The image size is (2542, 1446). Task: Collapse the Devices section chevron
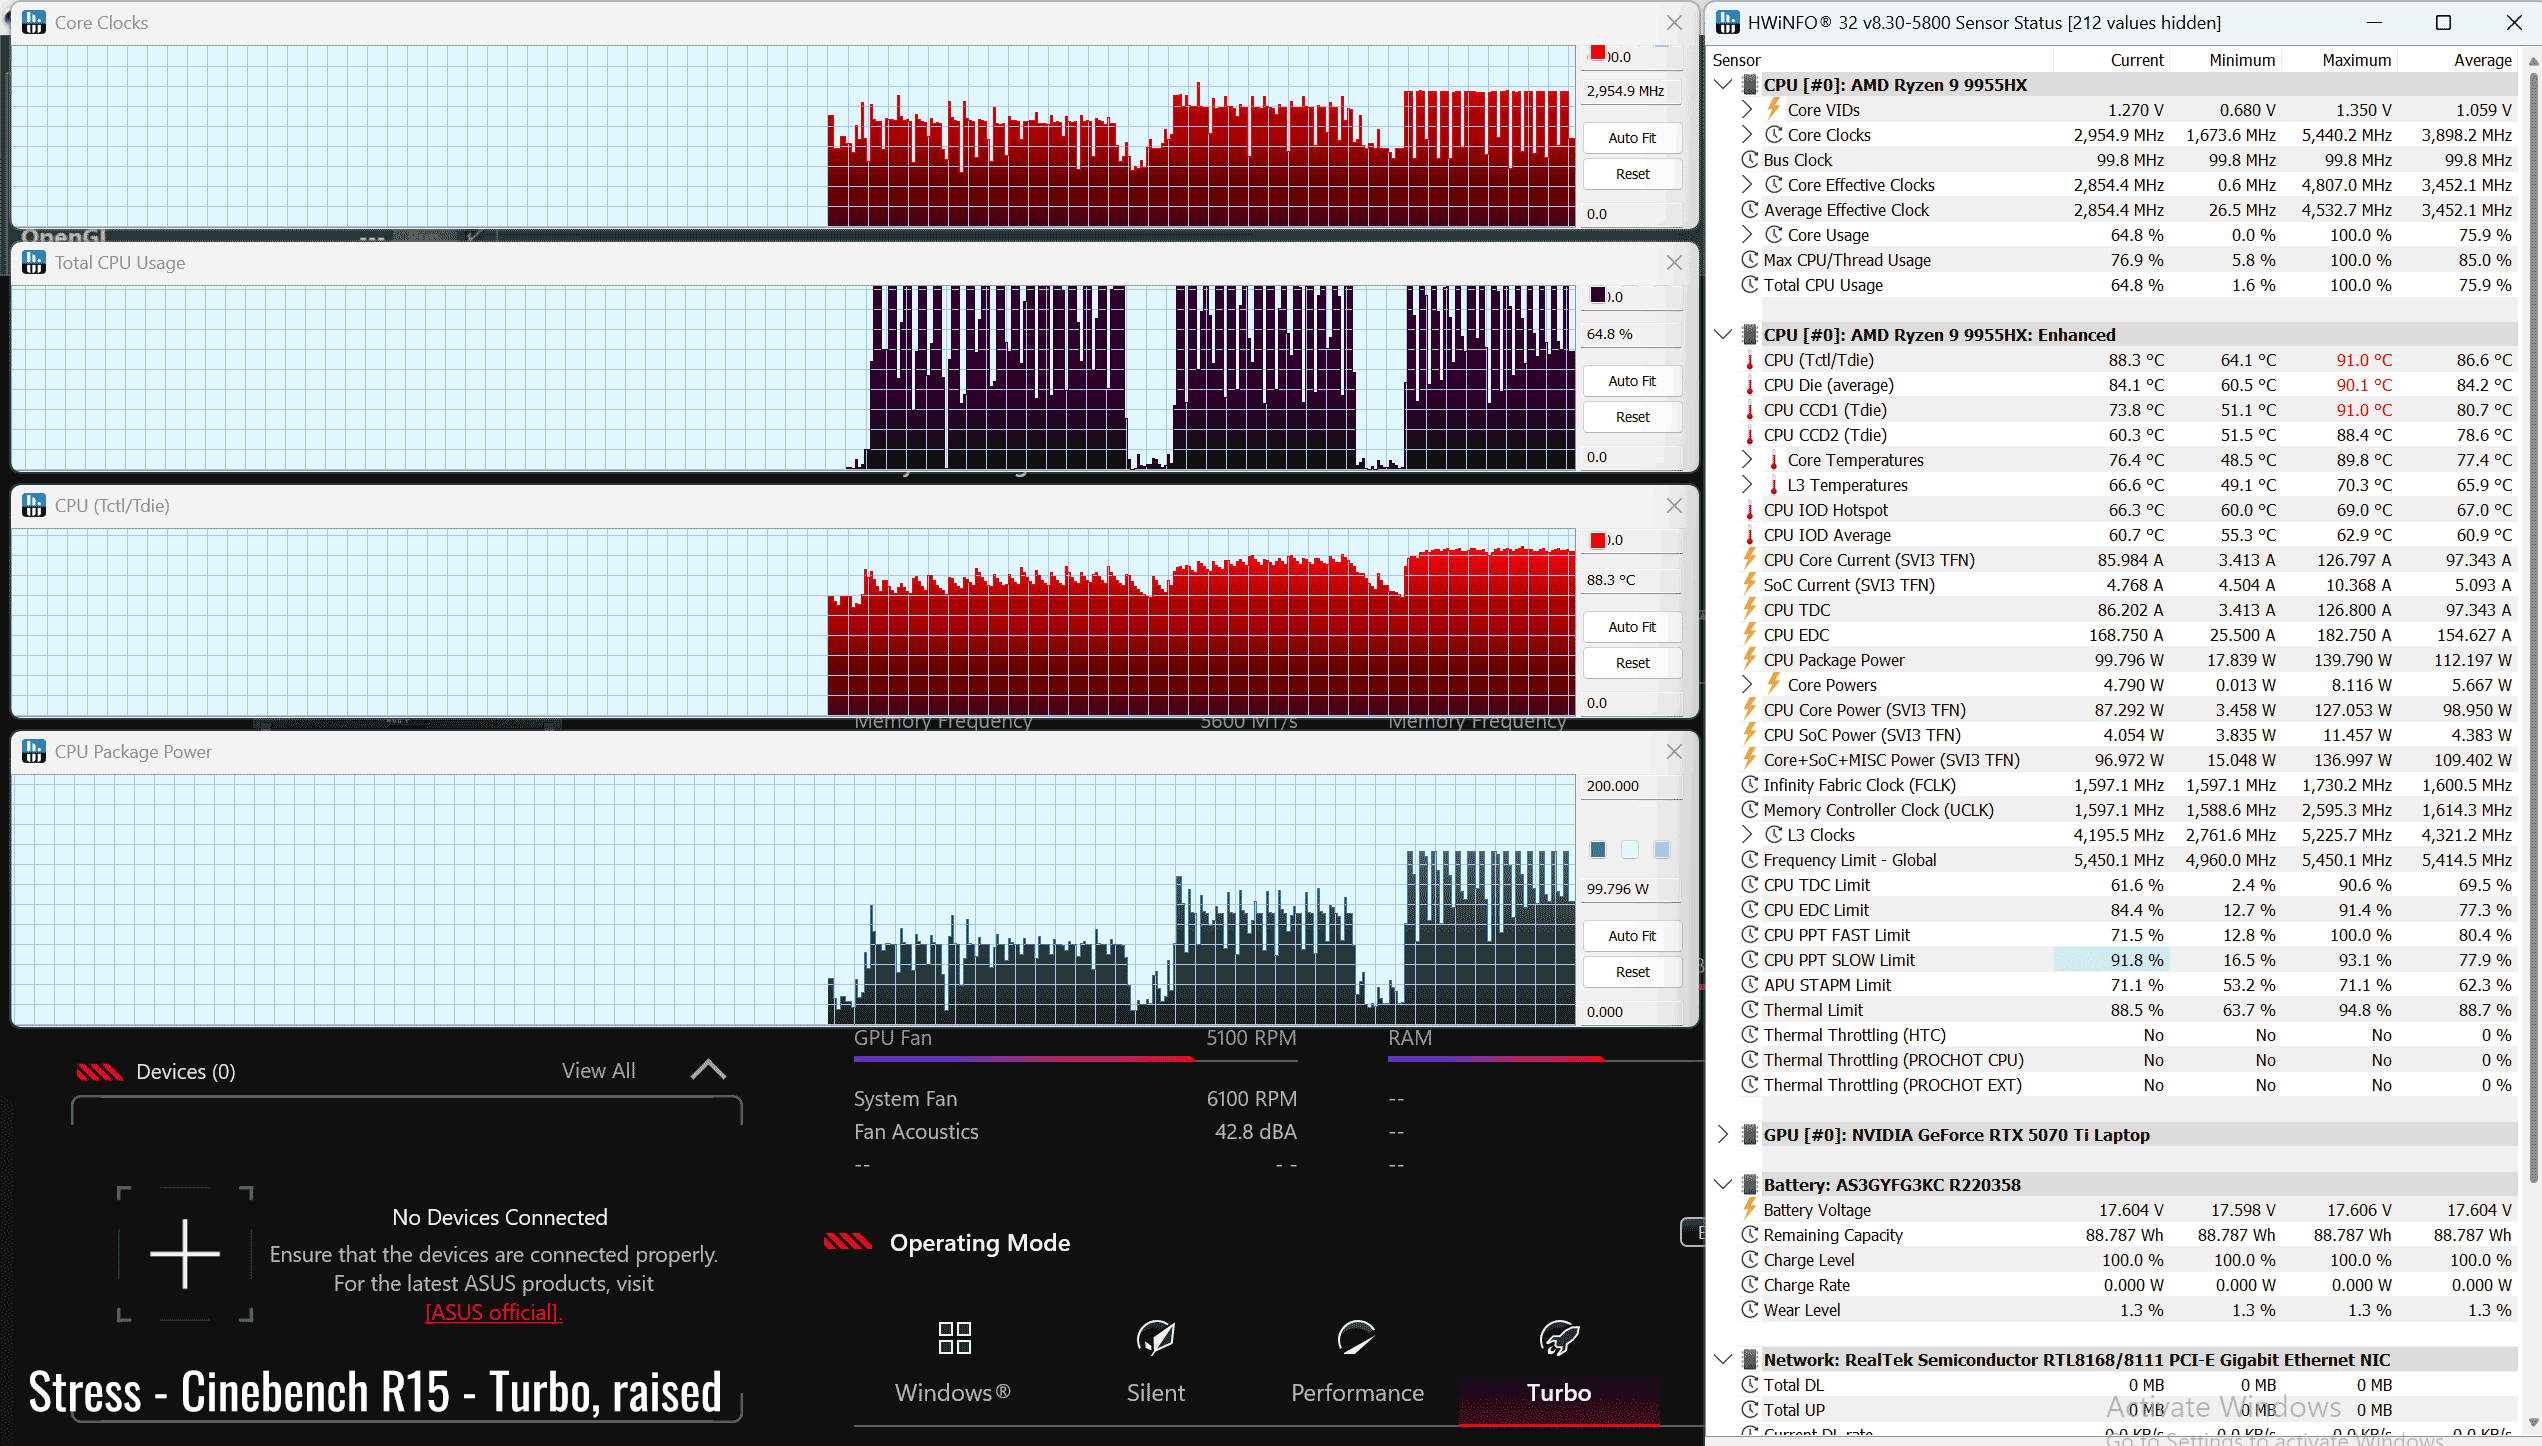(x=708, y=1070)
